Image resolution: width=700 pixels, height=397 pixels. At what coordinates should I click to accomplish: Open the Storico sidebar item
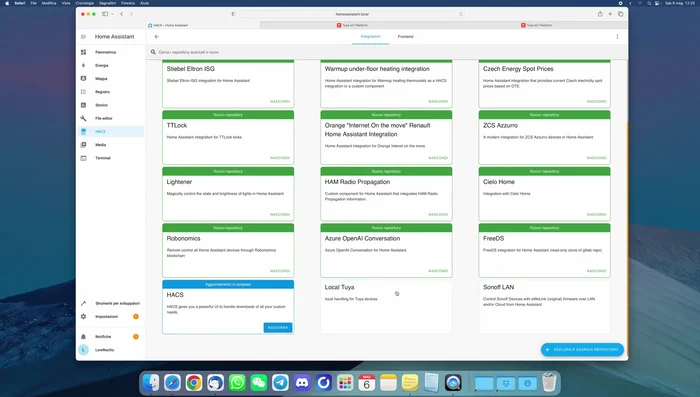tap(110, 105)
